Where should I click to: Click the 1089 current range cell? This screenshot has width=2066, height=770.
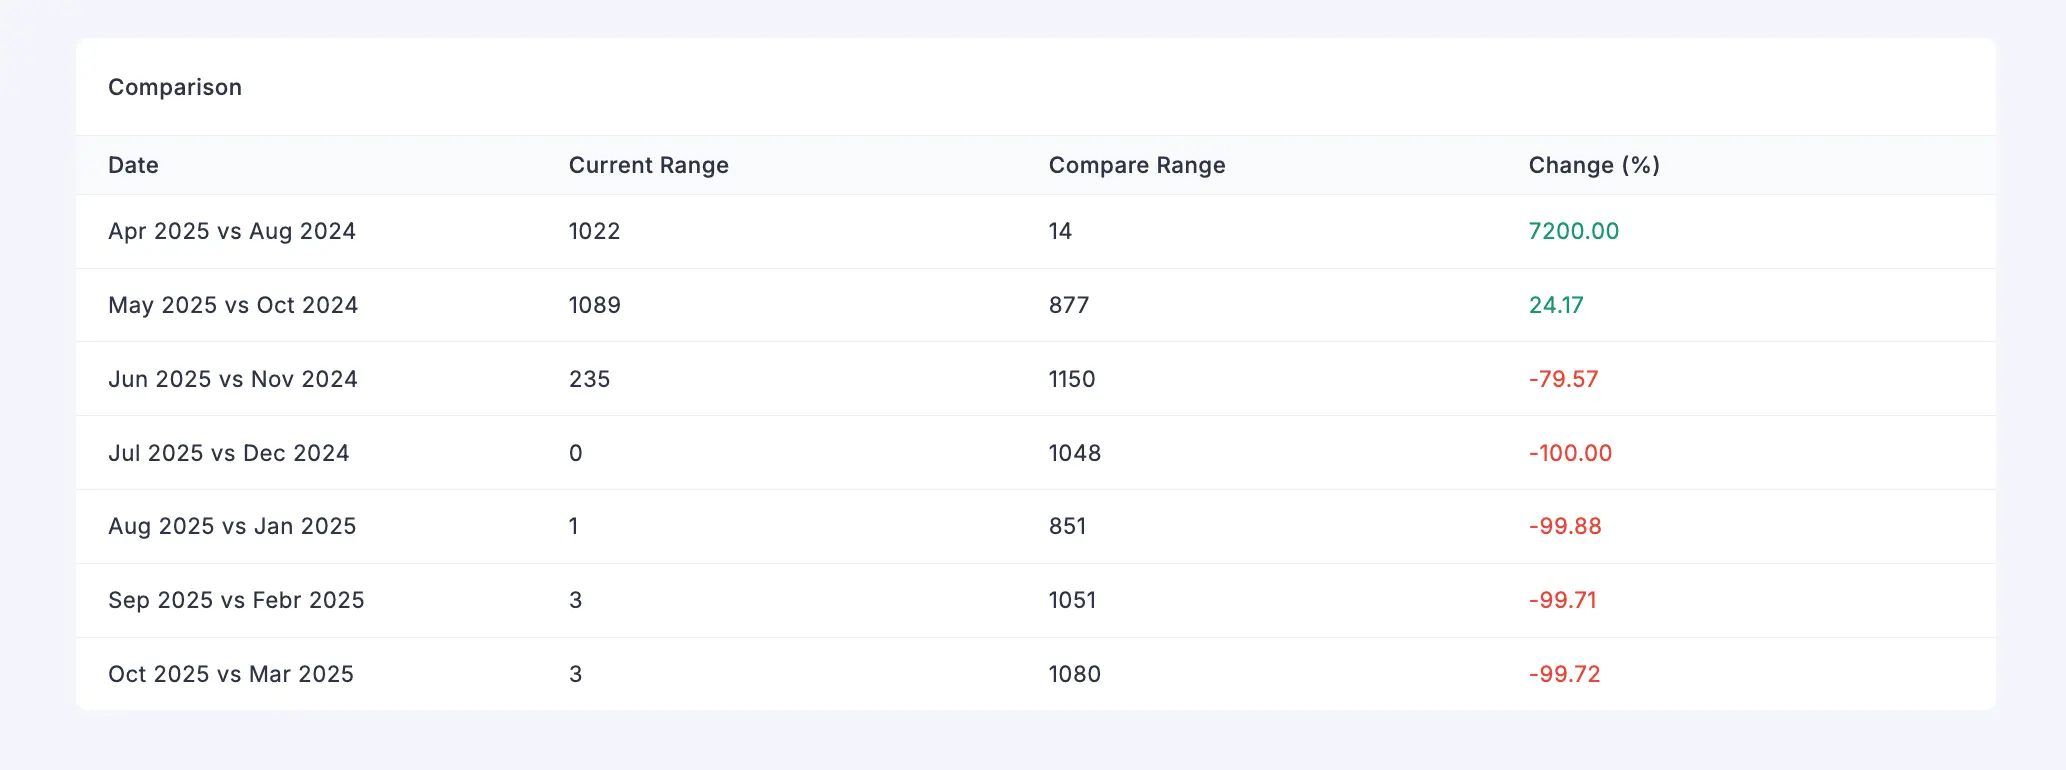tap(594, 305)
